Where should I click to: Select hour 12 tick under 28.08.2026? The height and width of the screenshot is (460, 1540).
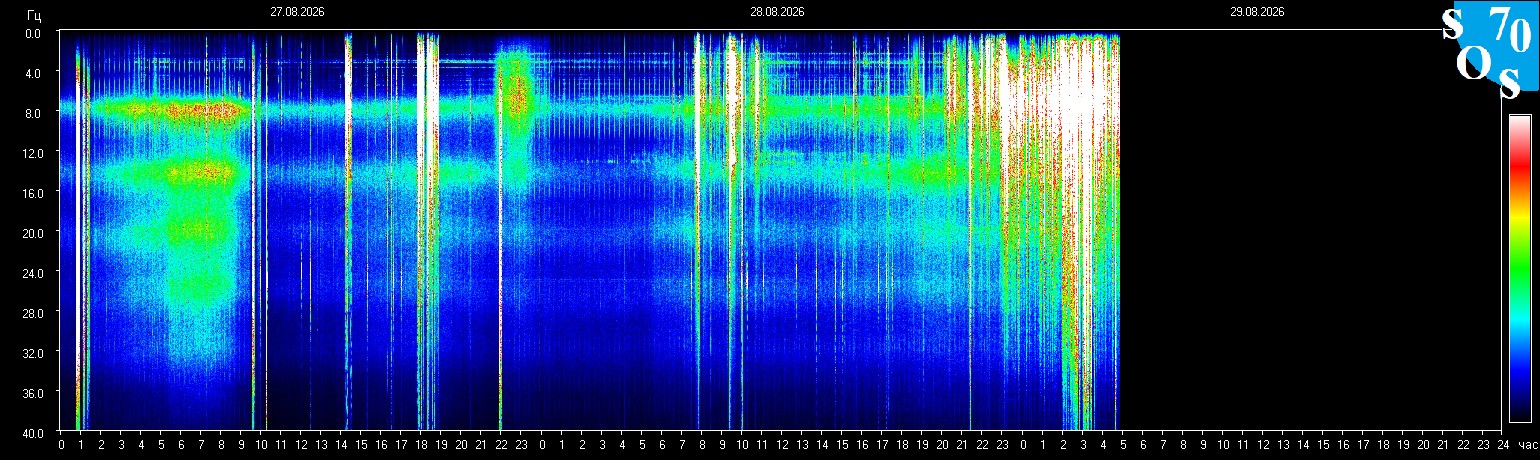point(782,445)
